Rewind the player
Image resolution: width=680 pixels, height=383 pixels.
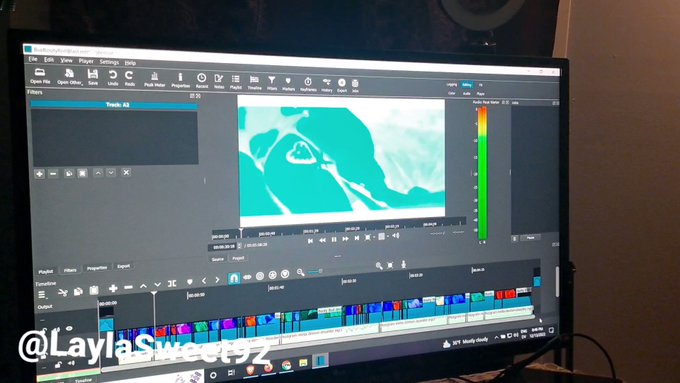[x=322, y=240]
